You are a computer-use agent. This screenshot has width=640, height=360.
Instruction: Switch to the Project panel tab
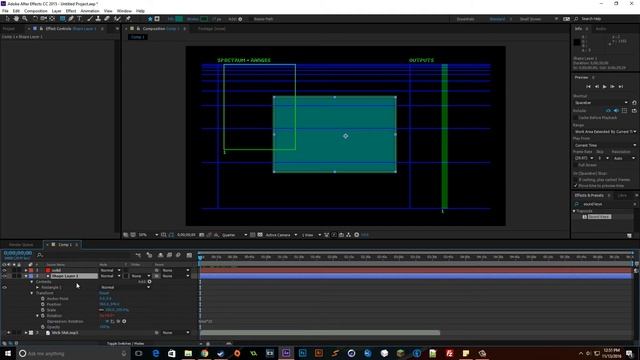pyautogui.click(x=9, y=29)
